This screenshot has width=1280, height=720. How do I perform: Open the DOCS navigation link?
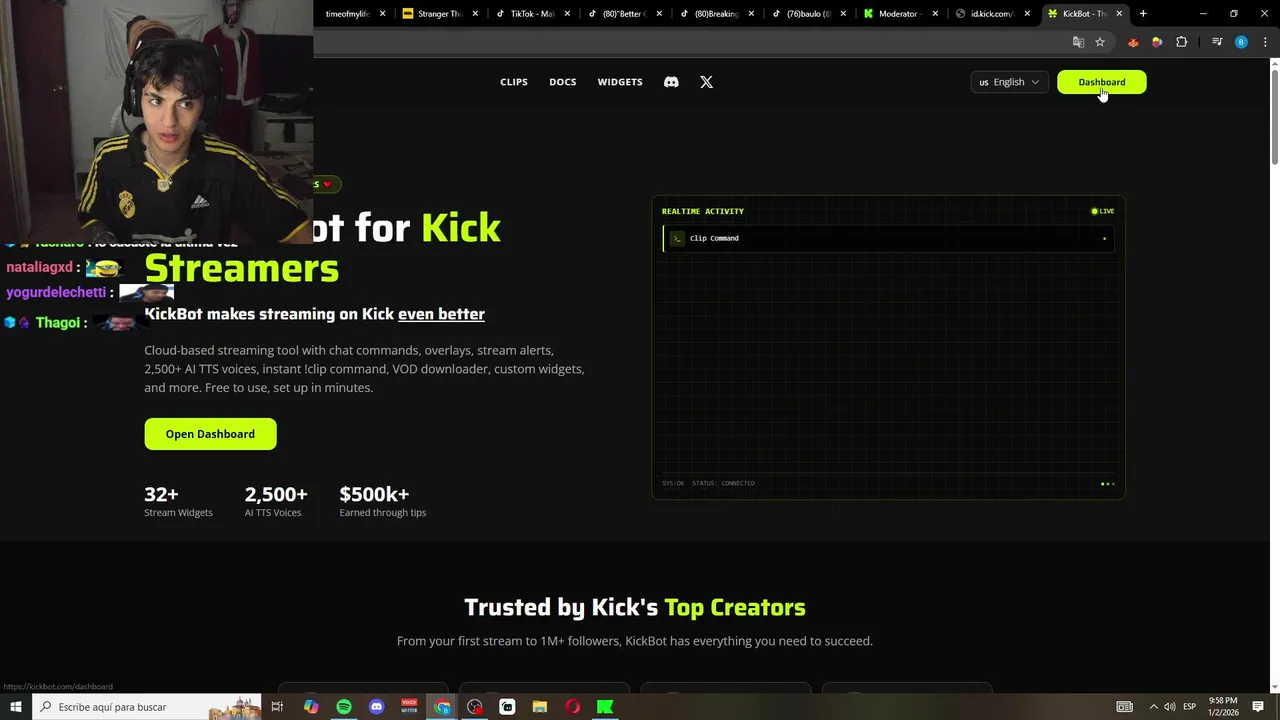click(563, 82)
